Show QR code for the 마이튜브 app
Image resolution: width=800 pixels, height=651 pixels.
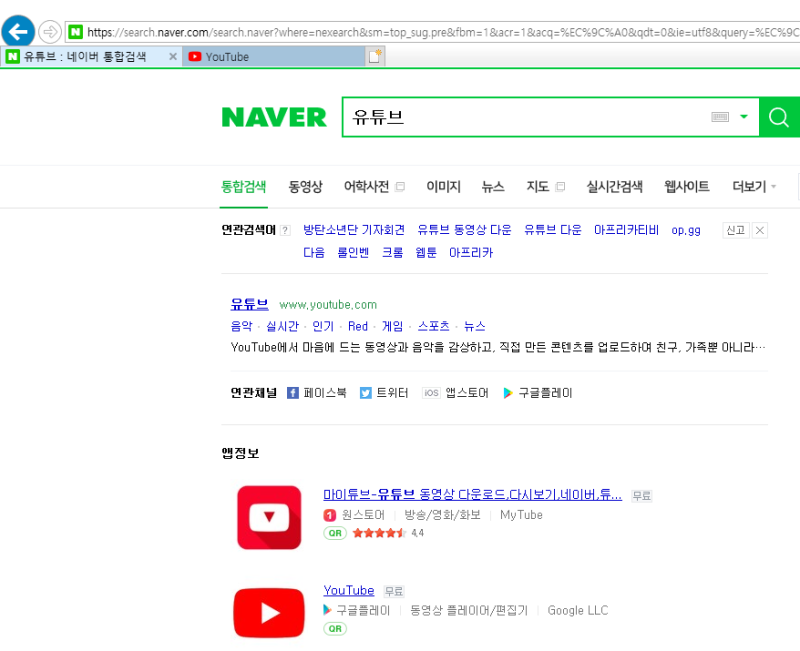pos(335,533)
